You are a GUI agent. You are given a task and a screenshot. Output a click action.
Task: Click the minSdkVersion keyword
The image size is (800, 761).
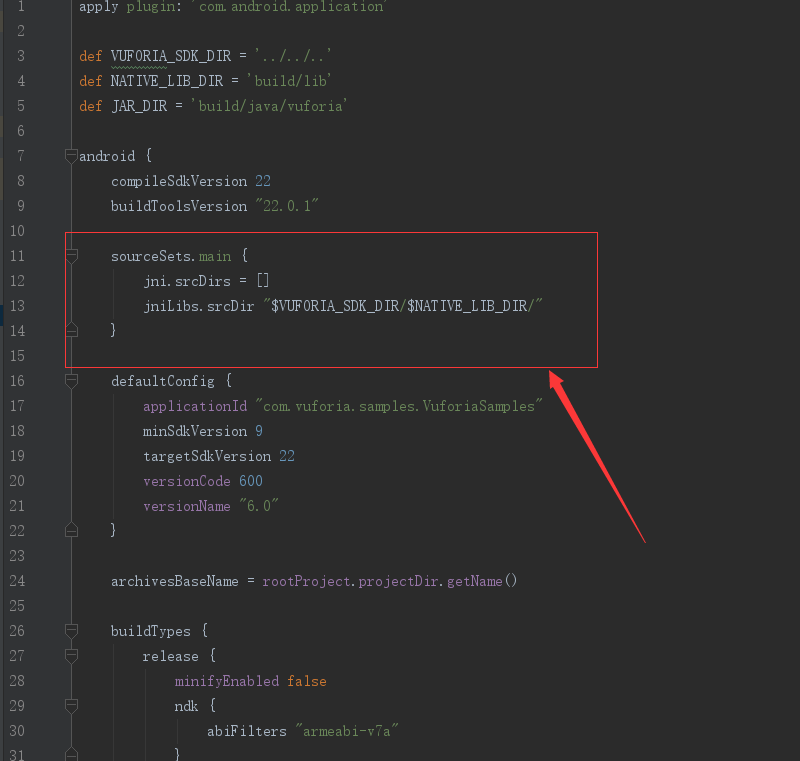coord(195,431)
